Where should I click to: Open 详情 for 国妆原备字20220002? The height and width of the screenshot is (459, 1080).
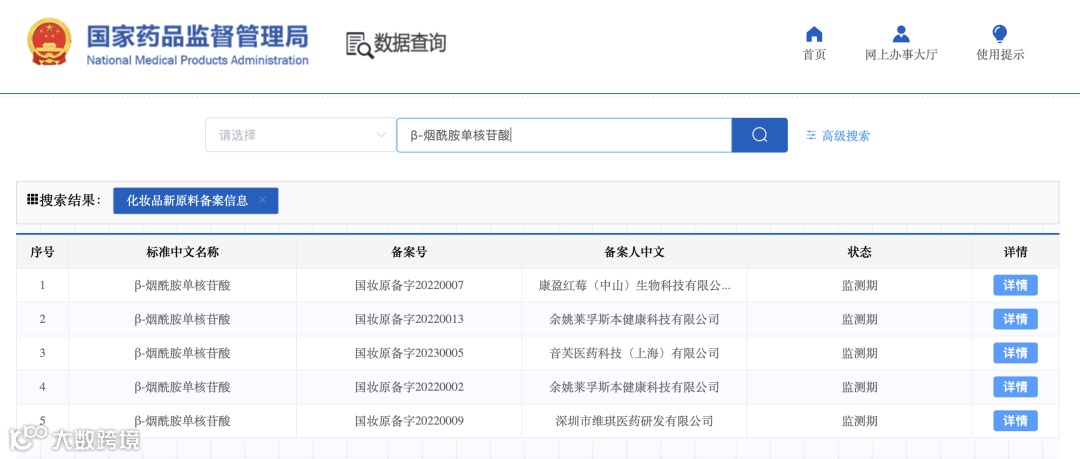click(x=1015, y=387)
